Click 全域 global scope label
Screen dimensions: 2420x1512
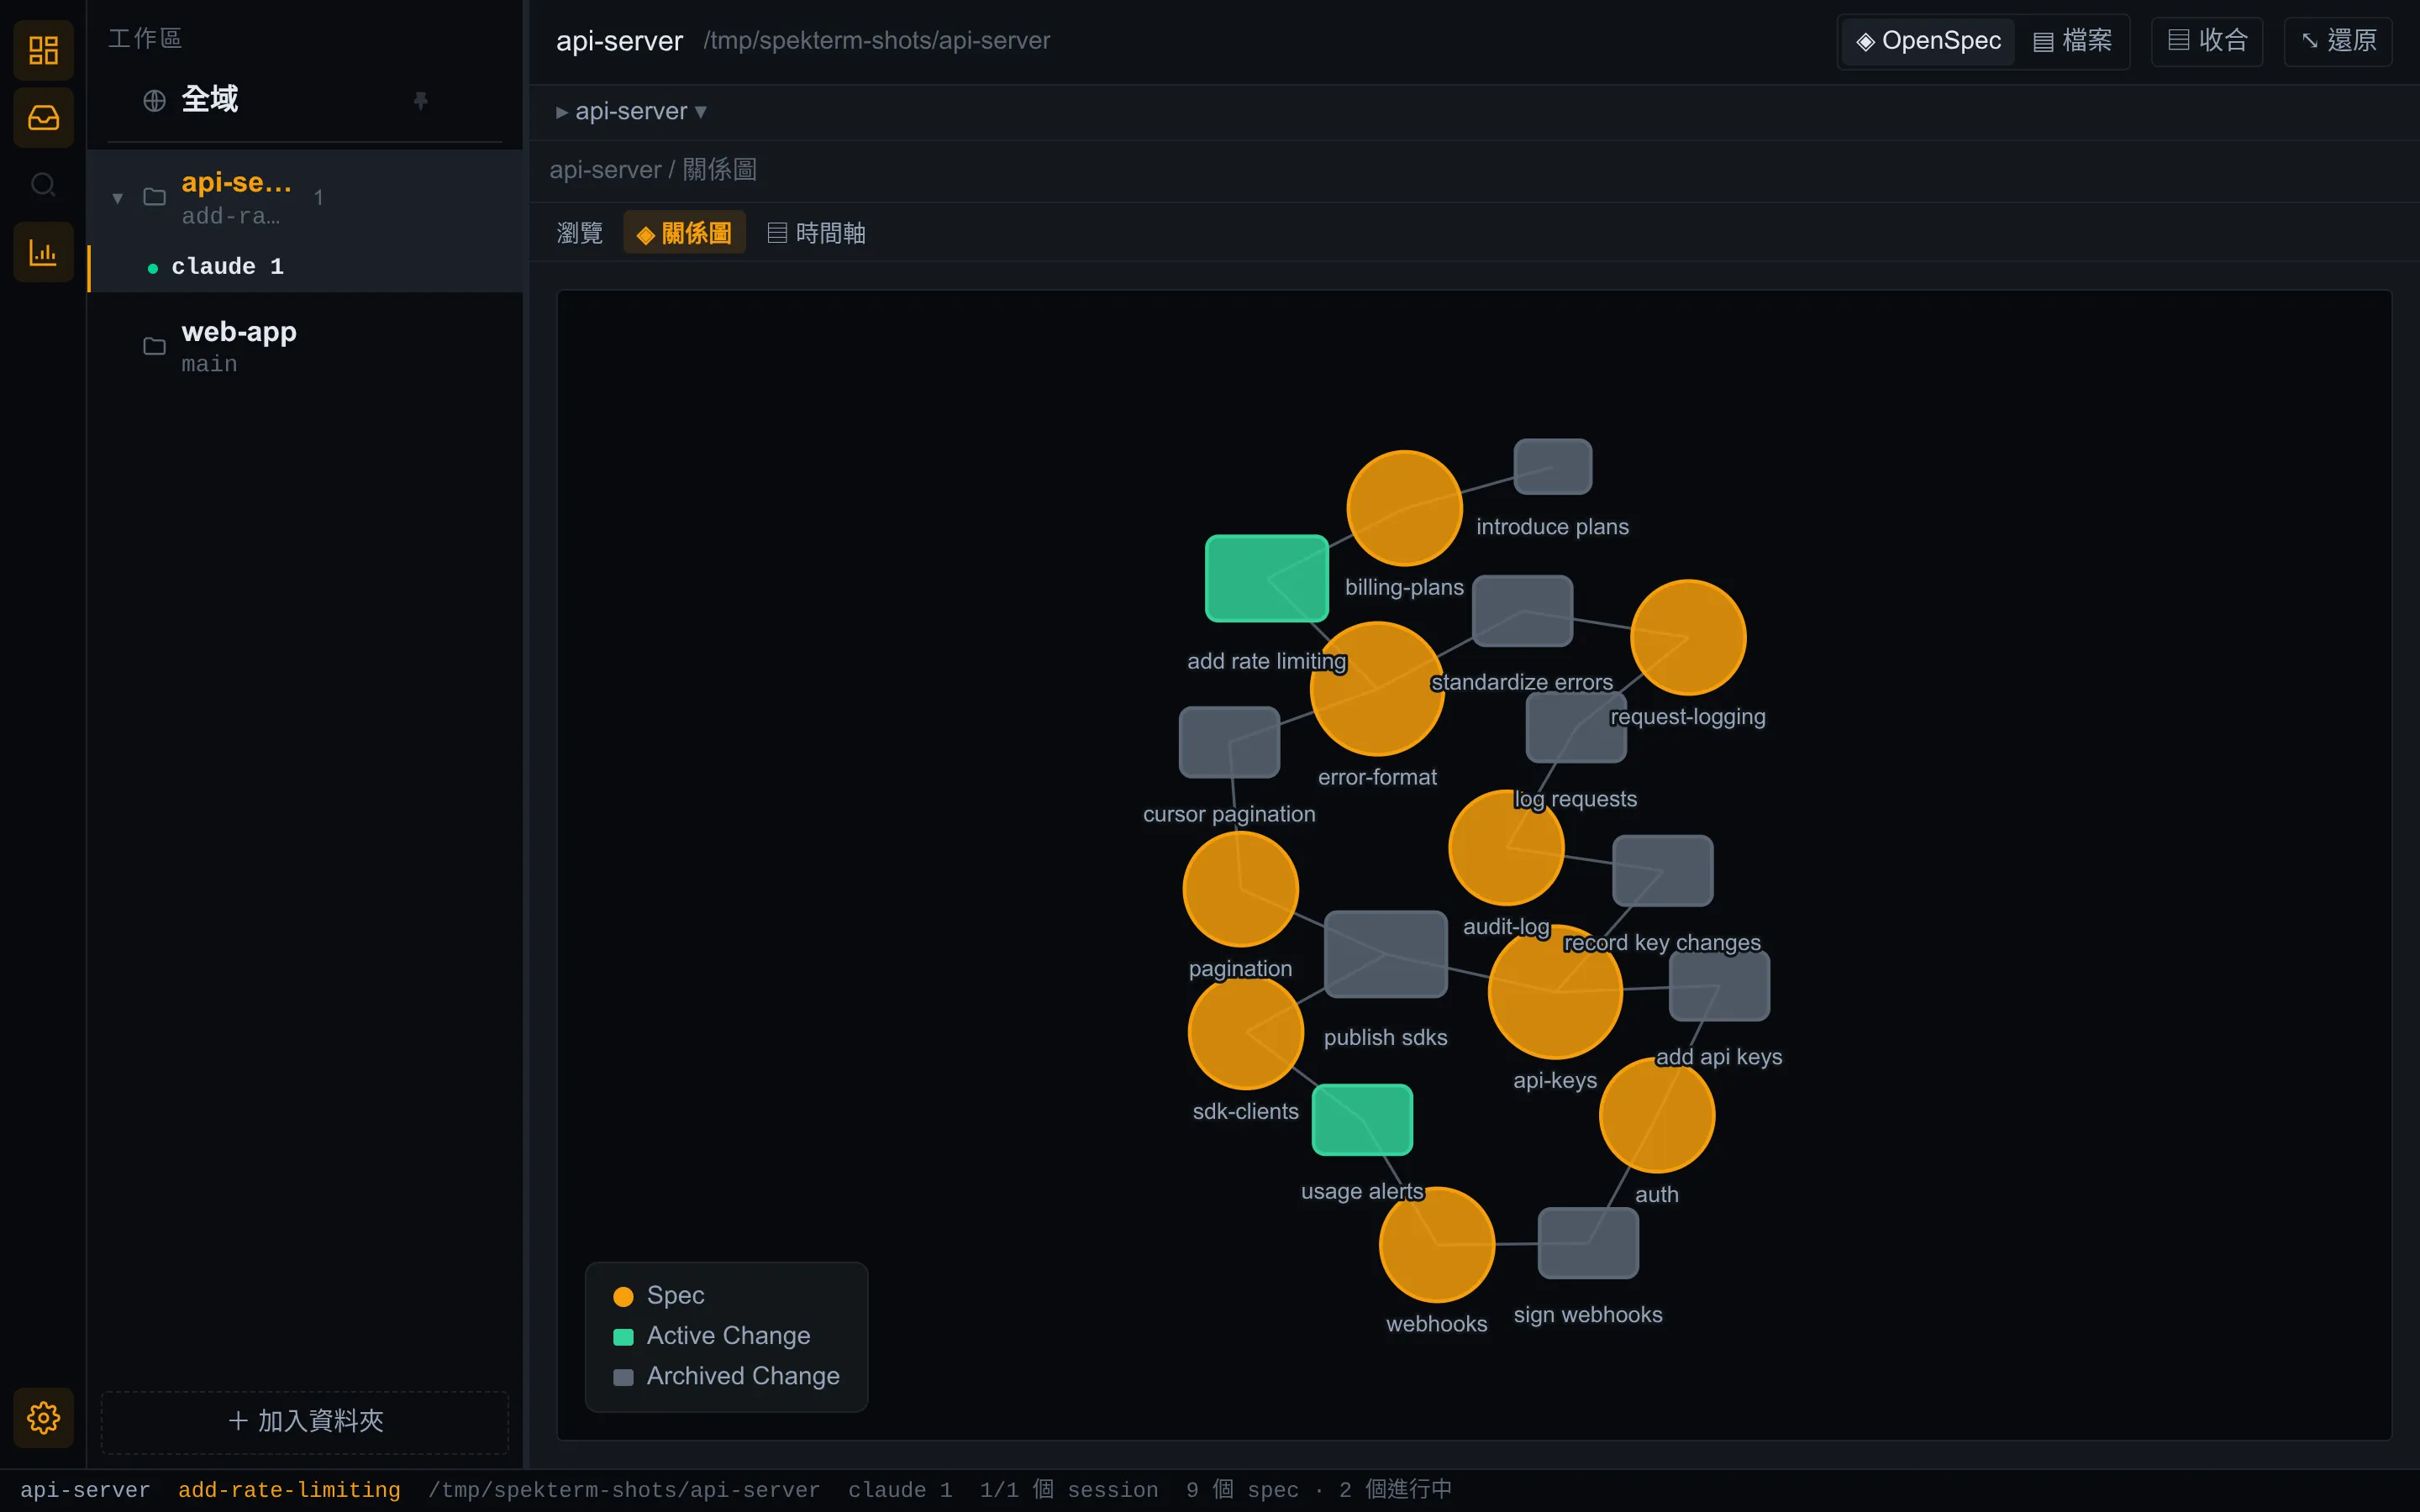pos(210,100)
